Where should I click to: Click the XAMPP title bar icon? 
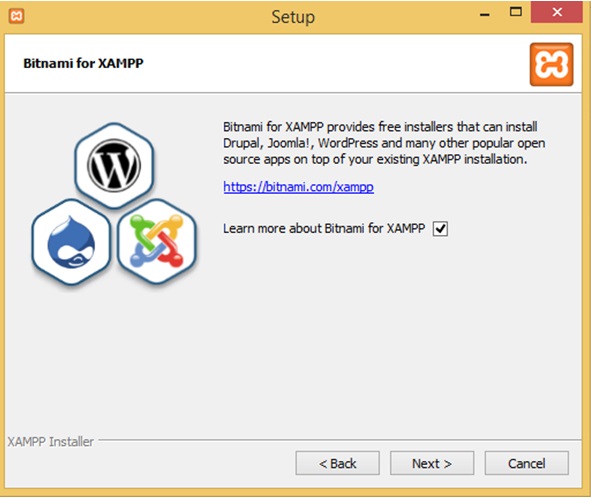17,16
